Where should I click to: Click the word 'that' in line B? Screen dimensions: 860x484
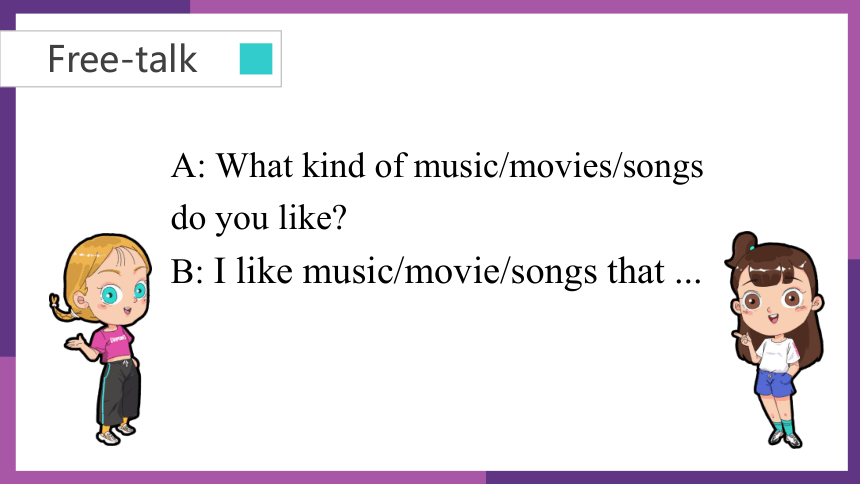pyautogui.click(x=636, y=271)
